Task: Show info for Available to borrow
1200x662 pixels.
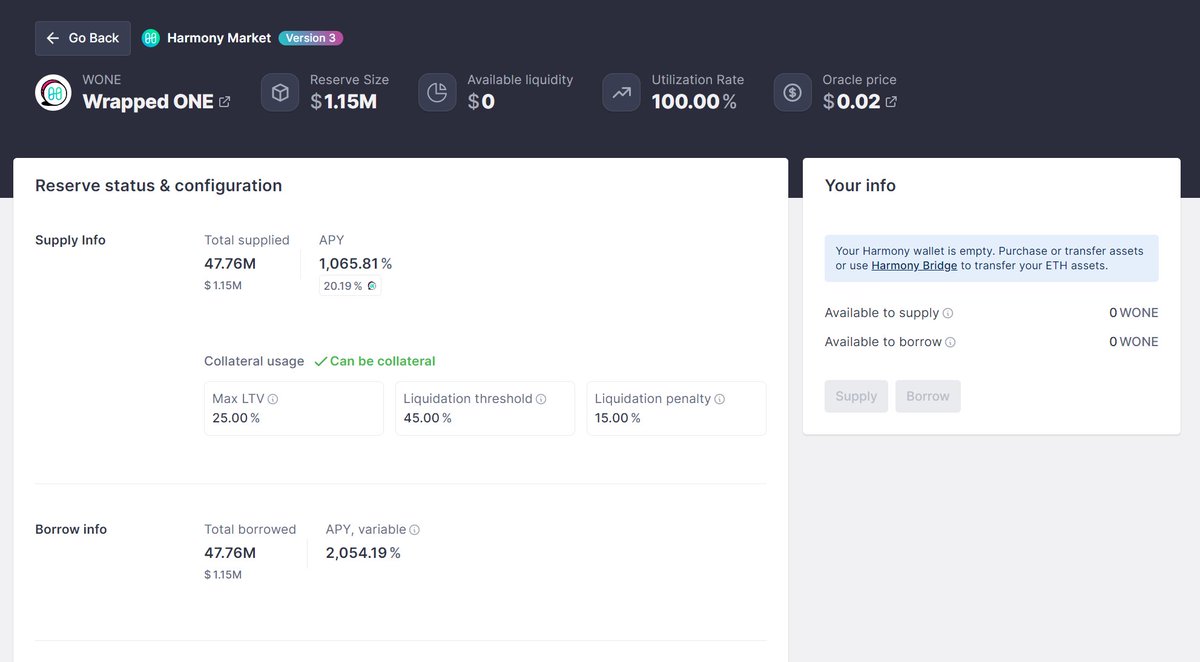Action: [951, 342]
